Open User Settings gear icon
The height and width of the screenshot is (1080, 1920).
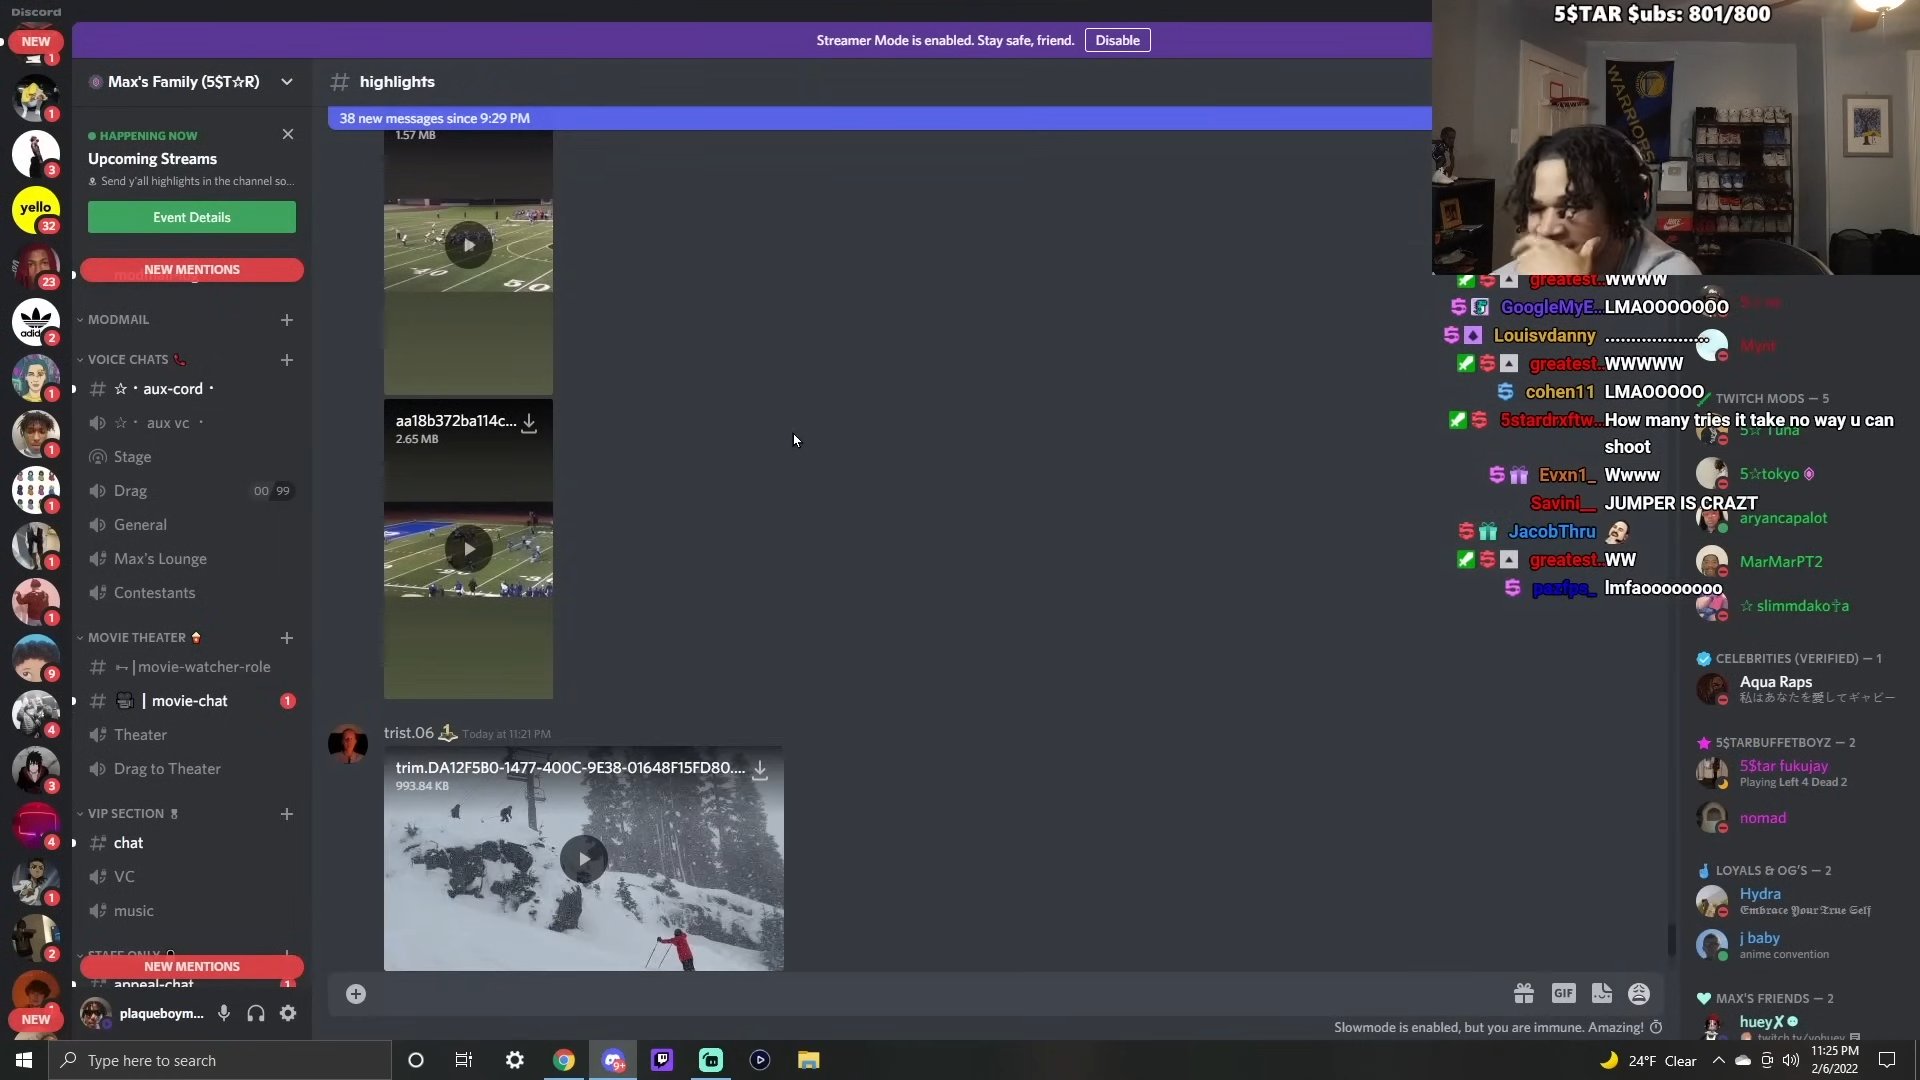(288, 1013)
